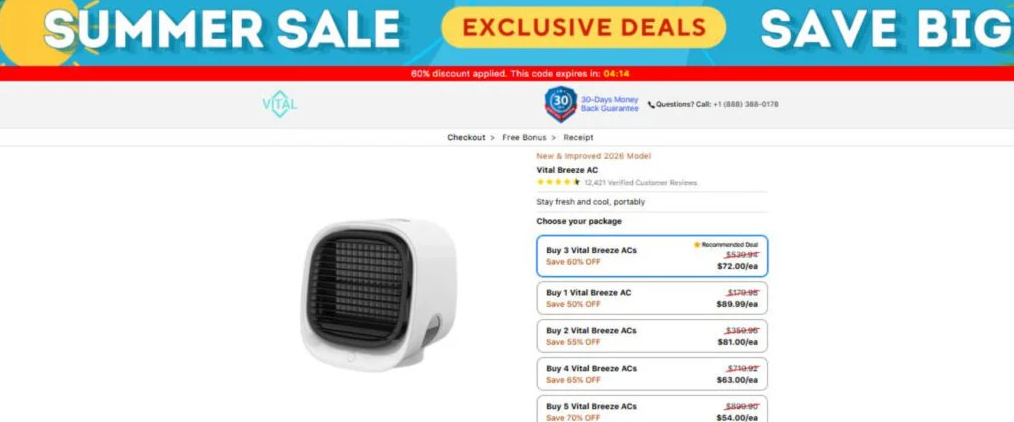Open the 12,421 Verified Customer Reviews link

(640, 183)
